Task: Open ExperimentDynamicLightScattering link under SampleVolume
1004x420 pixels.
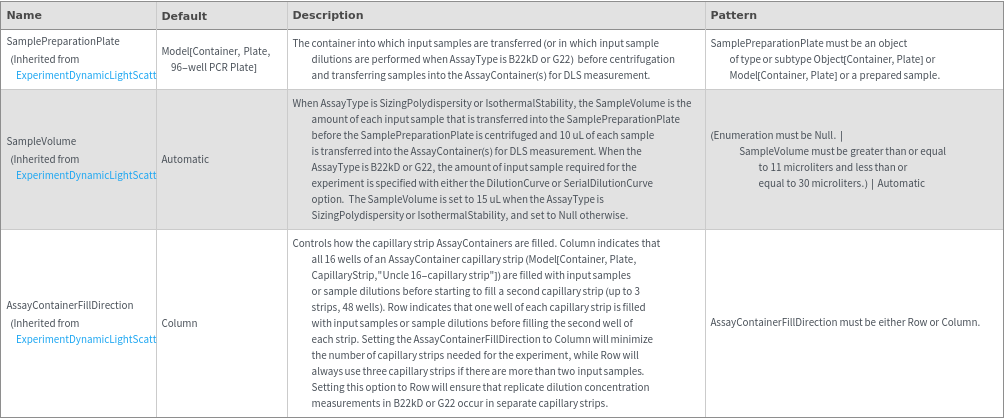Action: click(86, 175)
